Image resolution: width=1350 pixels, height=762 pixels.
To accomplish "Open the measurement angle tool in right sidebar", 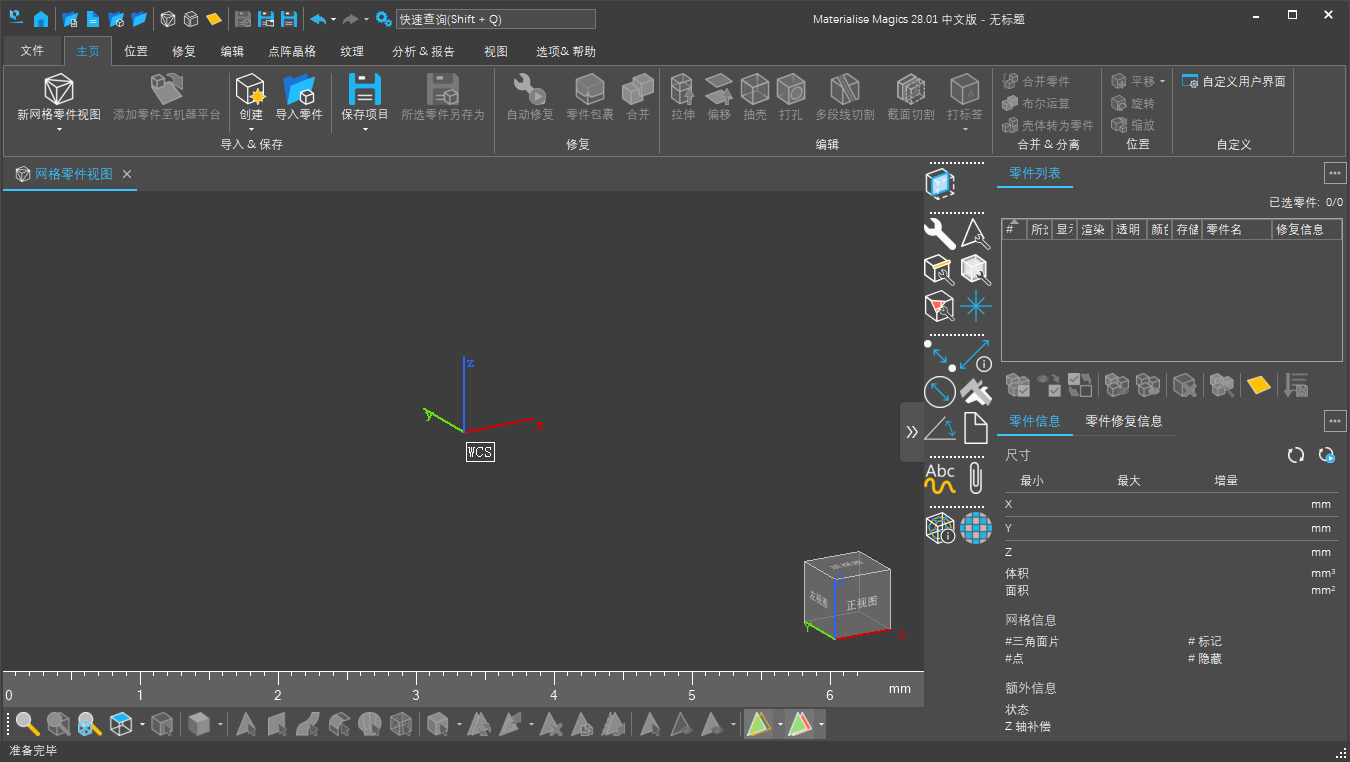I will coord(941,429).
